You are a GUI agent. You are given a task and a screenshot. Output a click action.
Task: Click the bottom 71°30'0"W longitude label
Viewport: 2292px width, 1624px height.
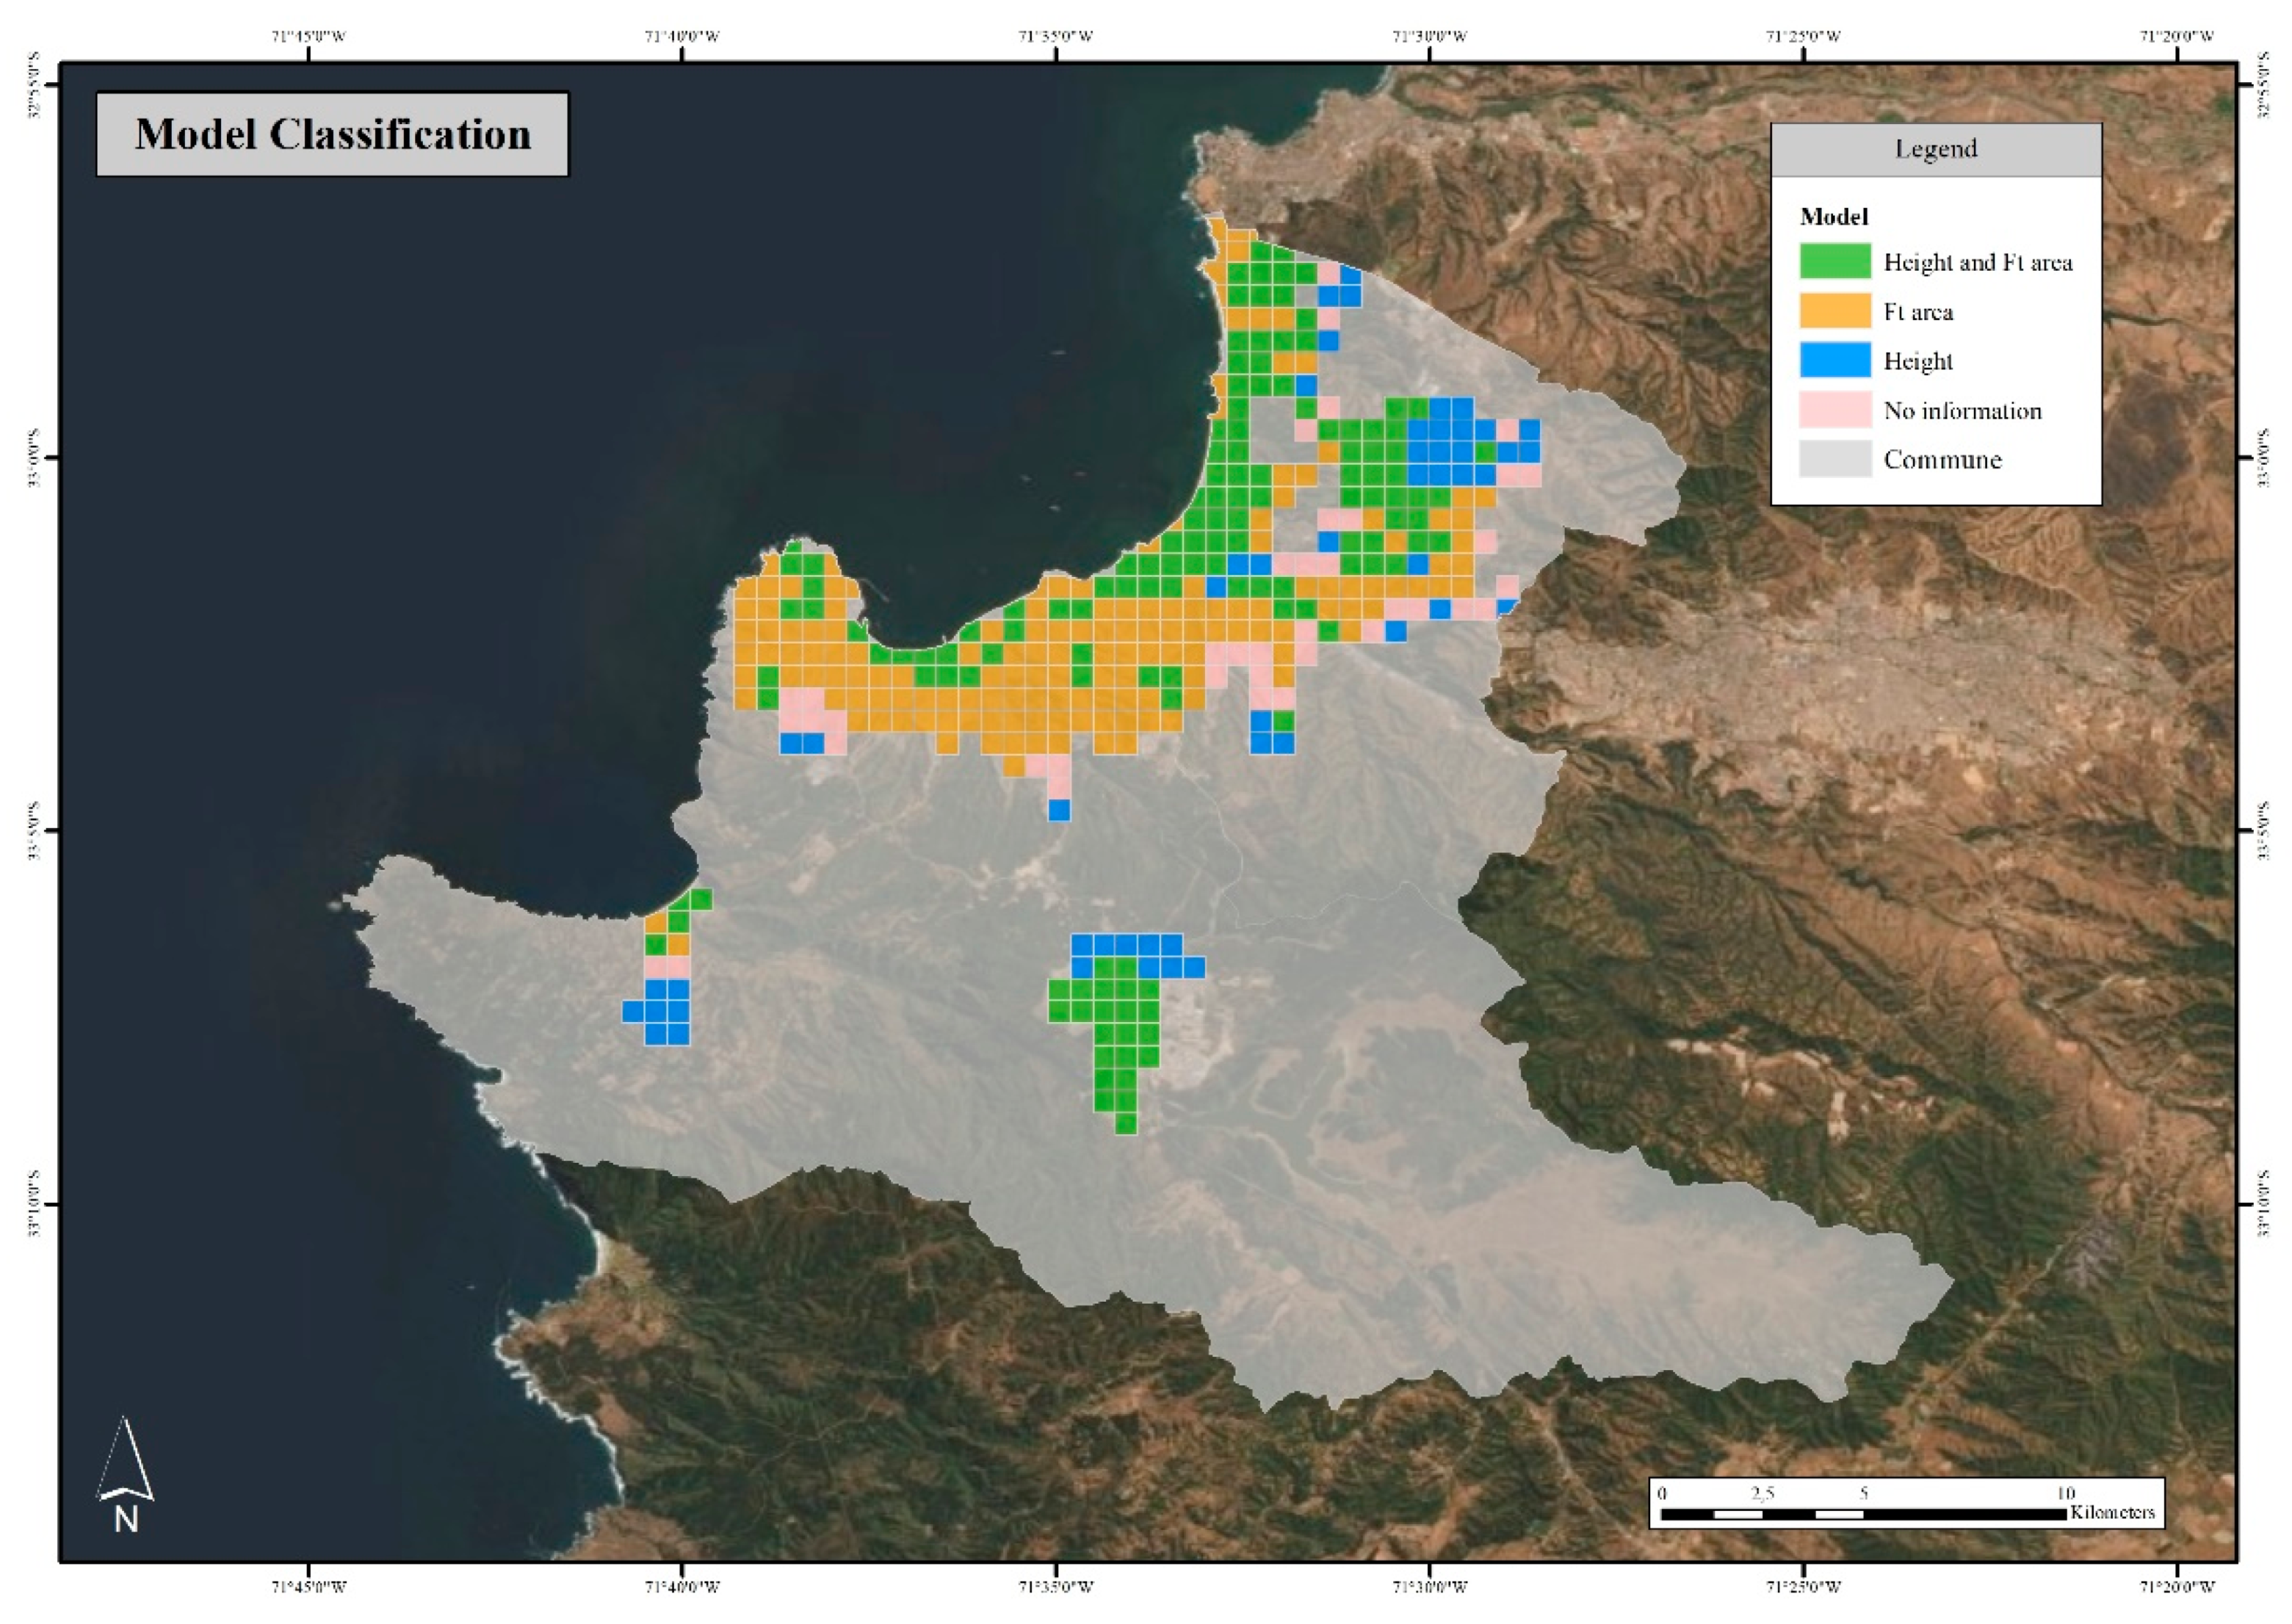pos(1430,1586)
